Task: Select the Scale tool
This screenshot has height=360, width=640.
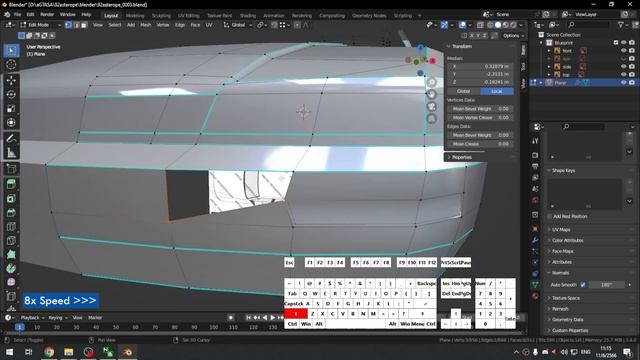Action: tap(11, 109)
